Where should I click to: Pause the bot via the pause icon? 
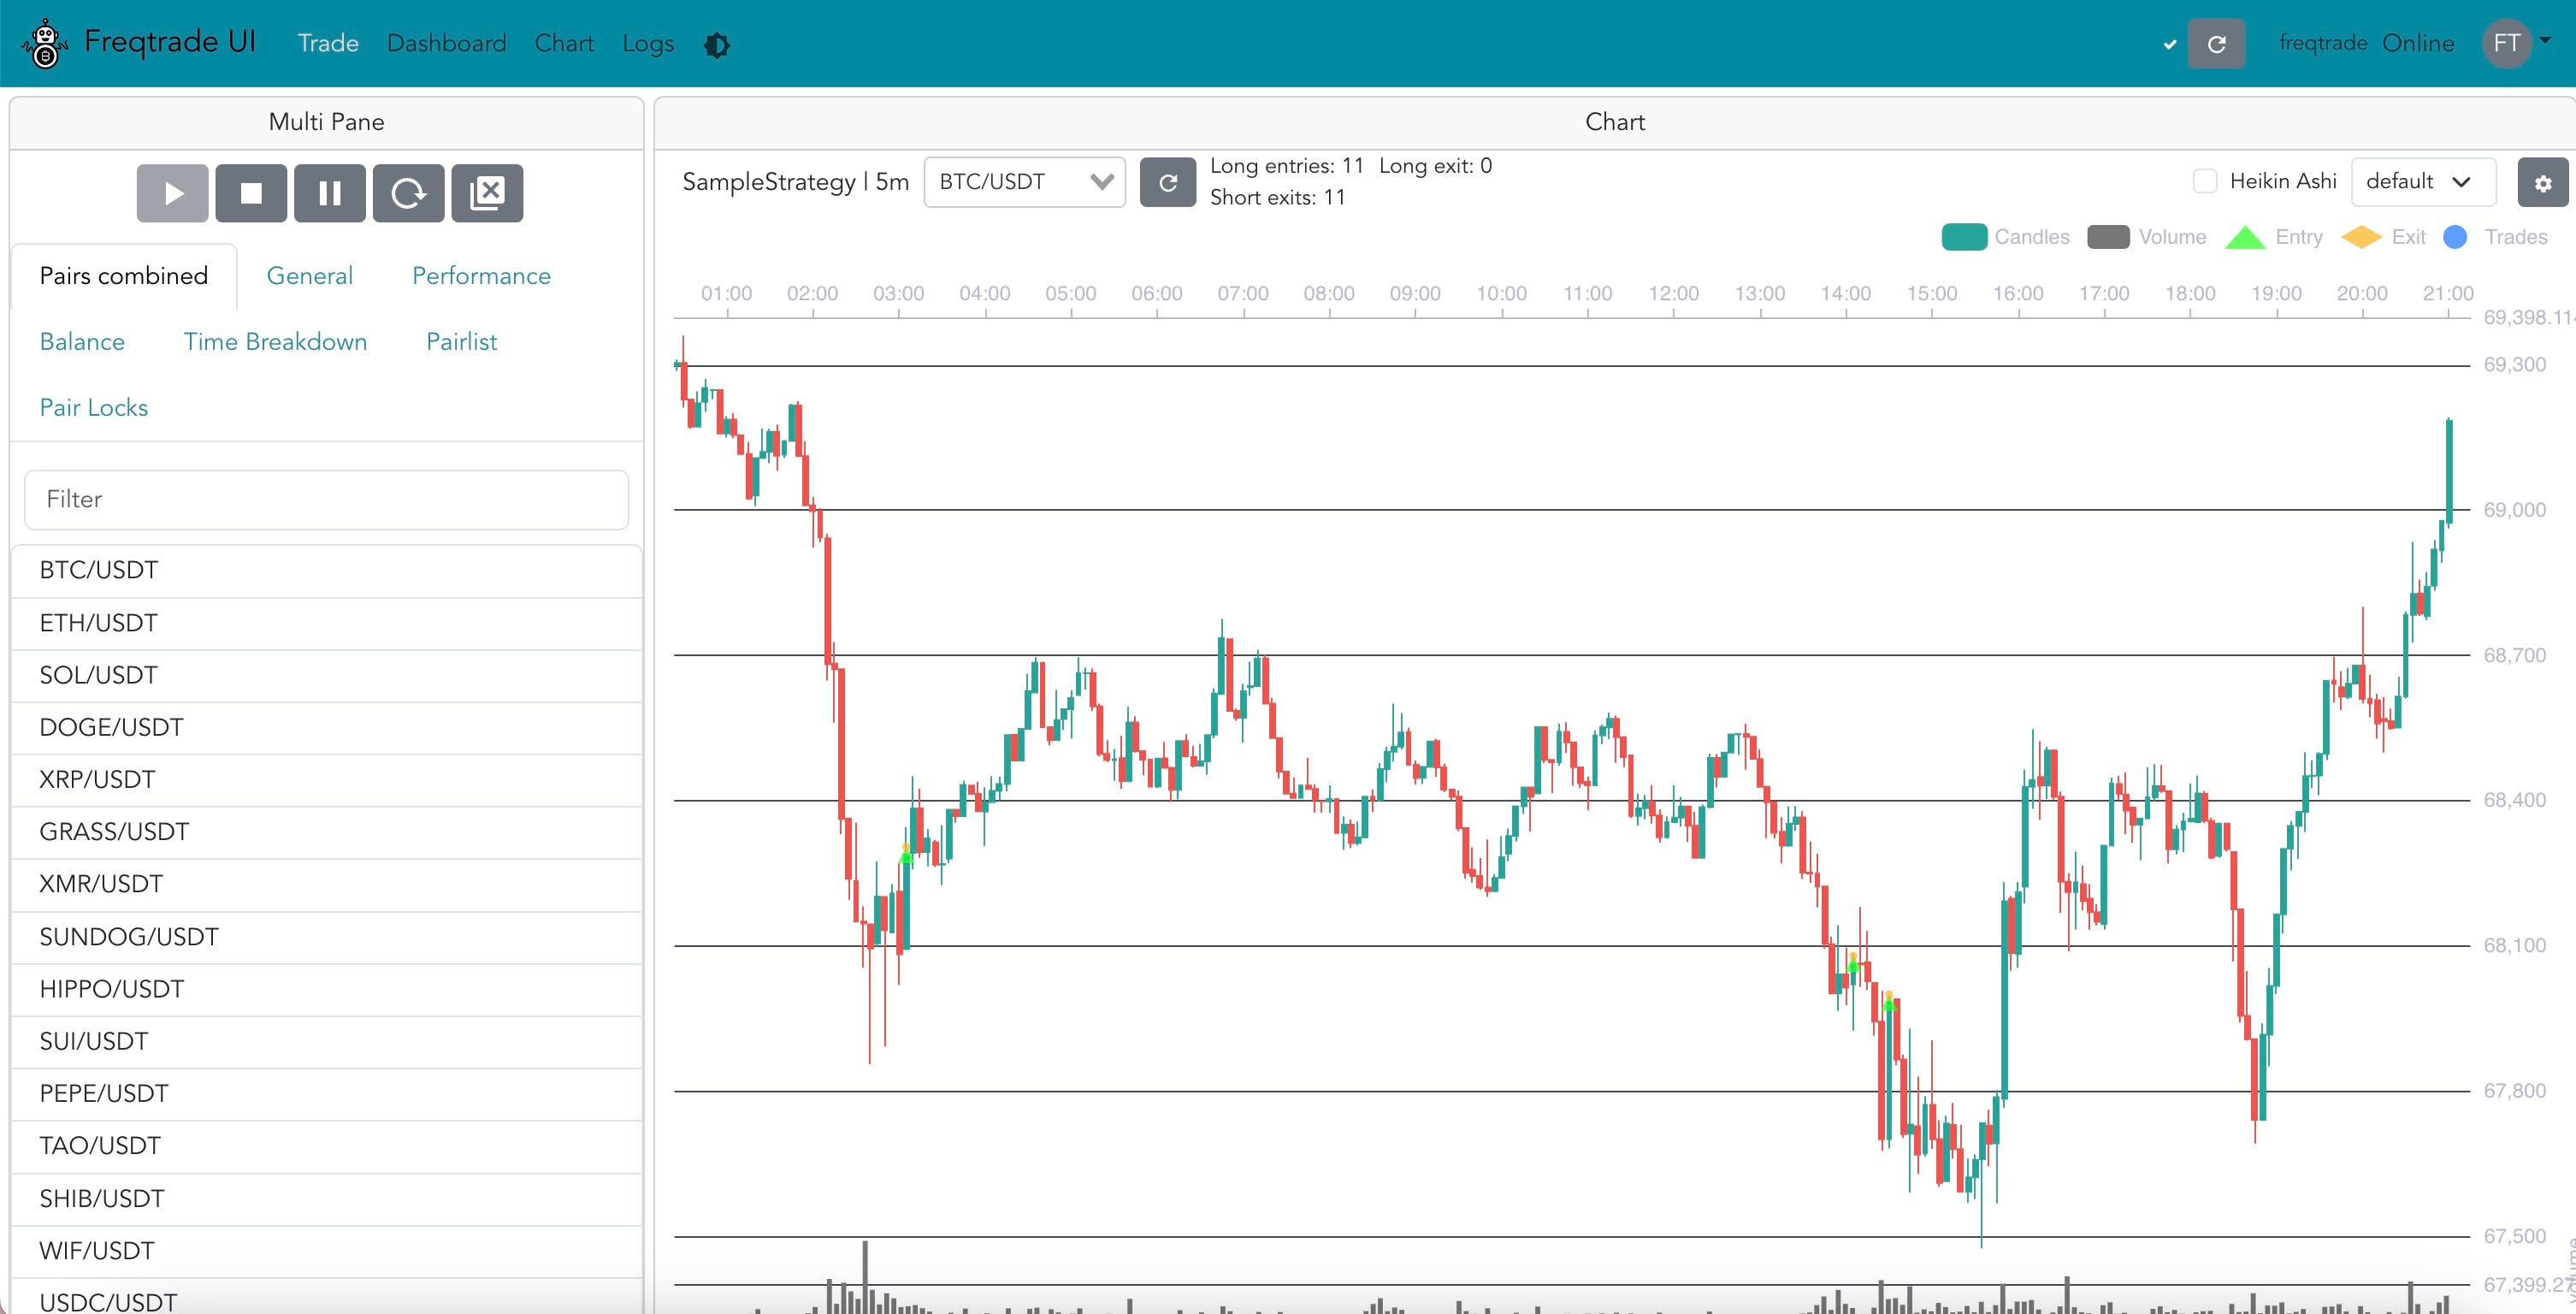click(329, 193)
